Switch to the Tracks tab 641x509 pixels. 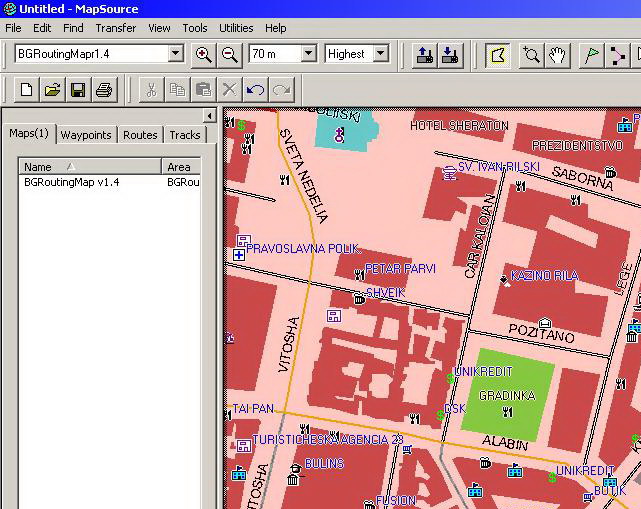coord(185,135)
